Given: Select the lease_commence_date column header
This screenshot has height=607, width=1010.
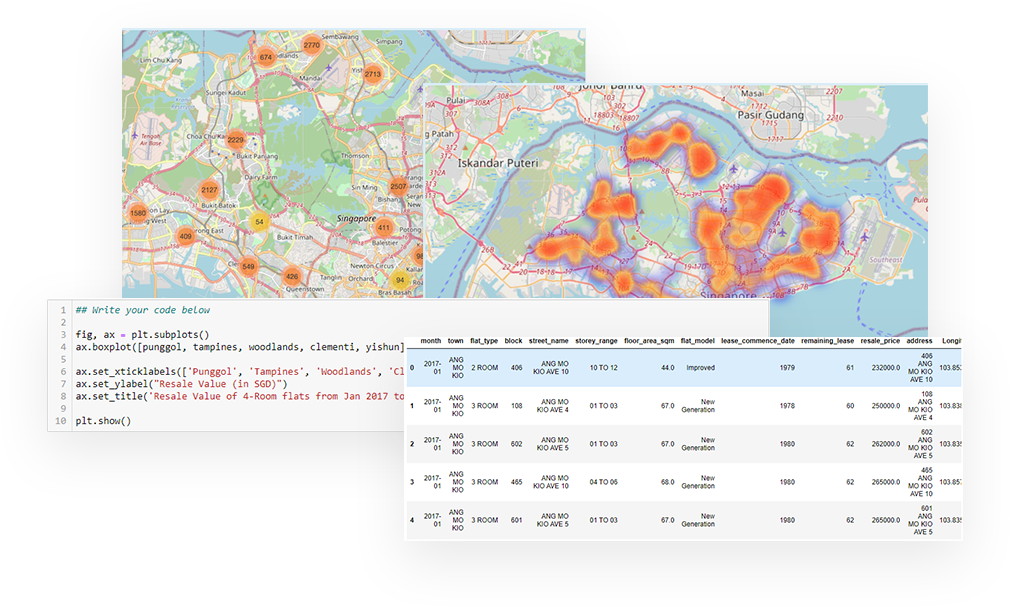Looking at the screenshot, I should pos(757,341).
